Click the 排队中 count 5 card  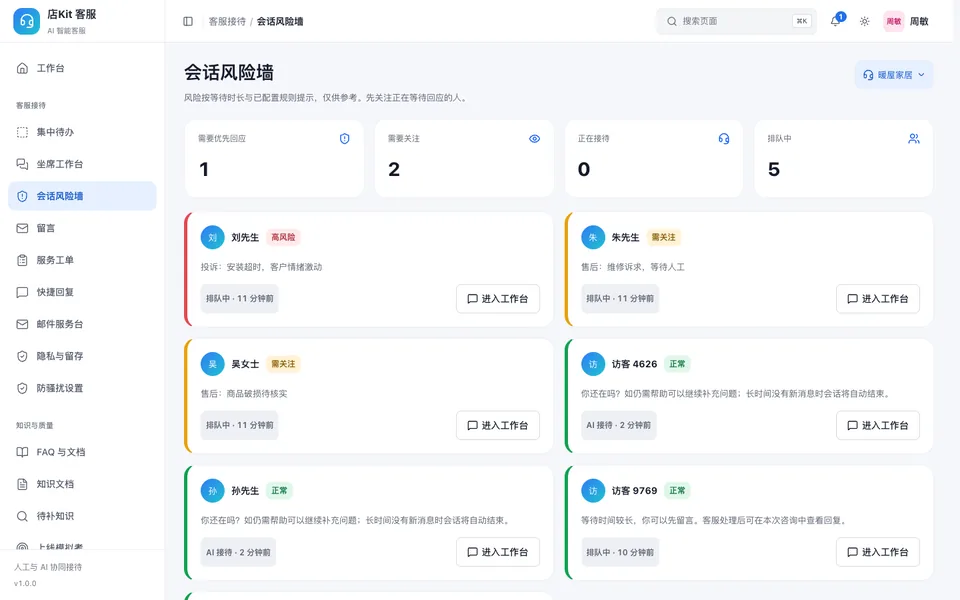[x=844, y=159]
